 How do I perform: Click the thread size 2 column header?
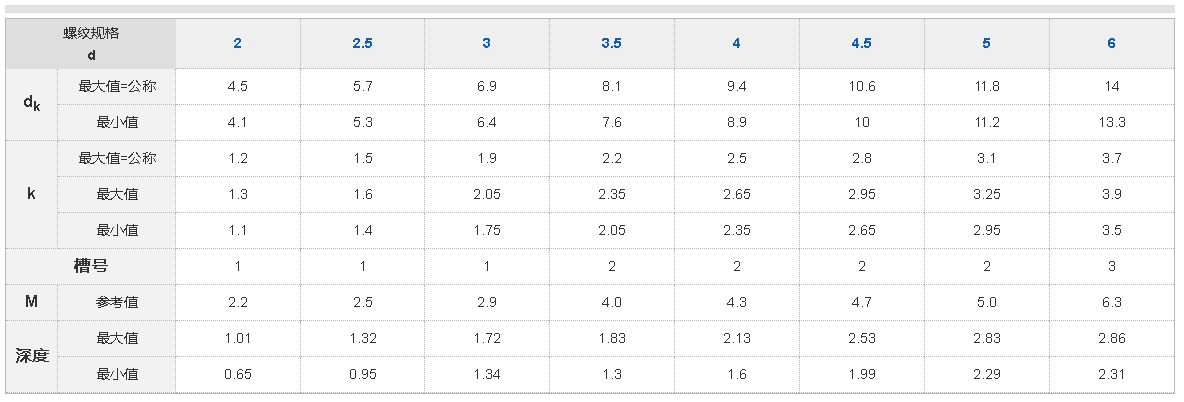(x=237, y=43)
